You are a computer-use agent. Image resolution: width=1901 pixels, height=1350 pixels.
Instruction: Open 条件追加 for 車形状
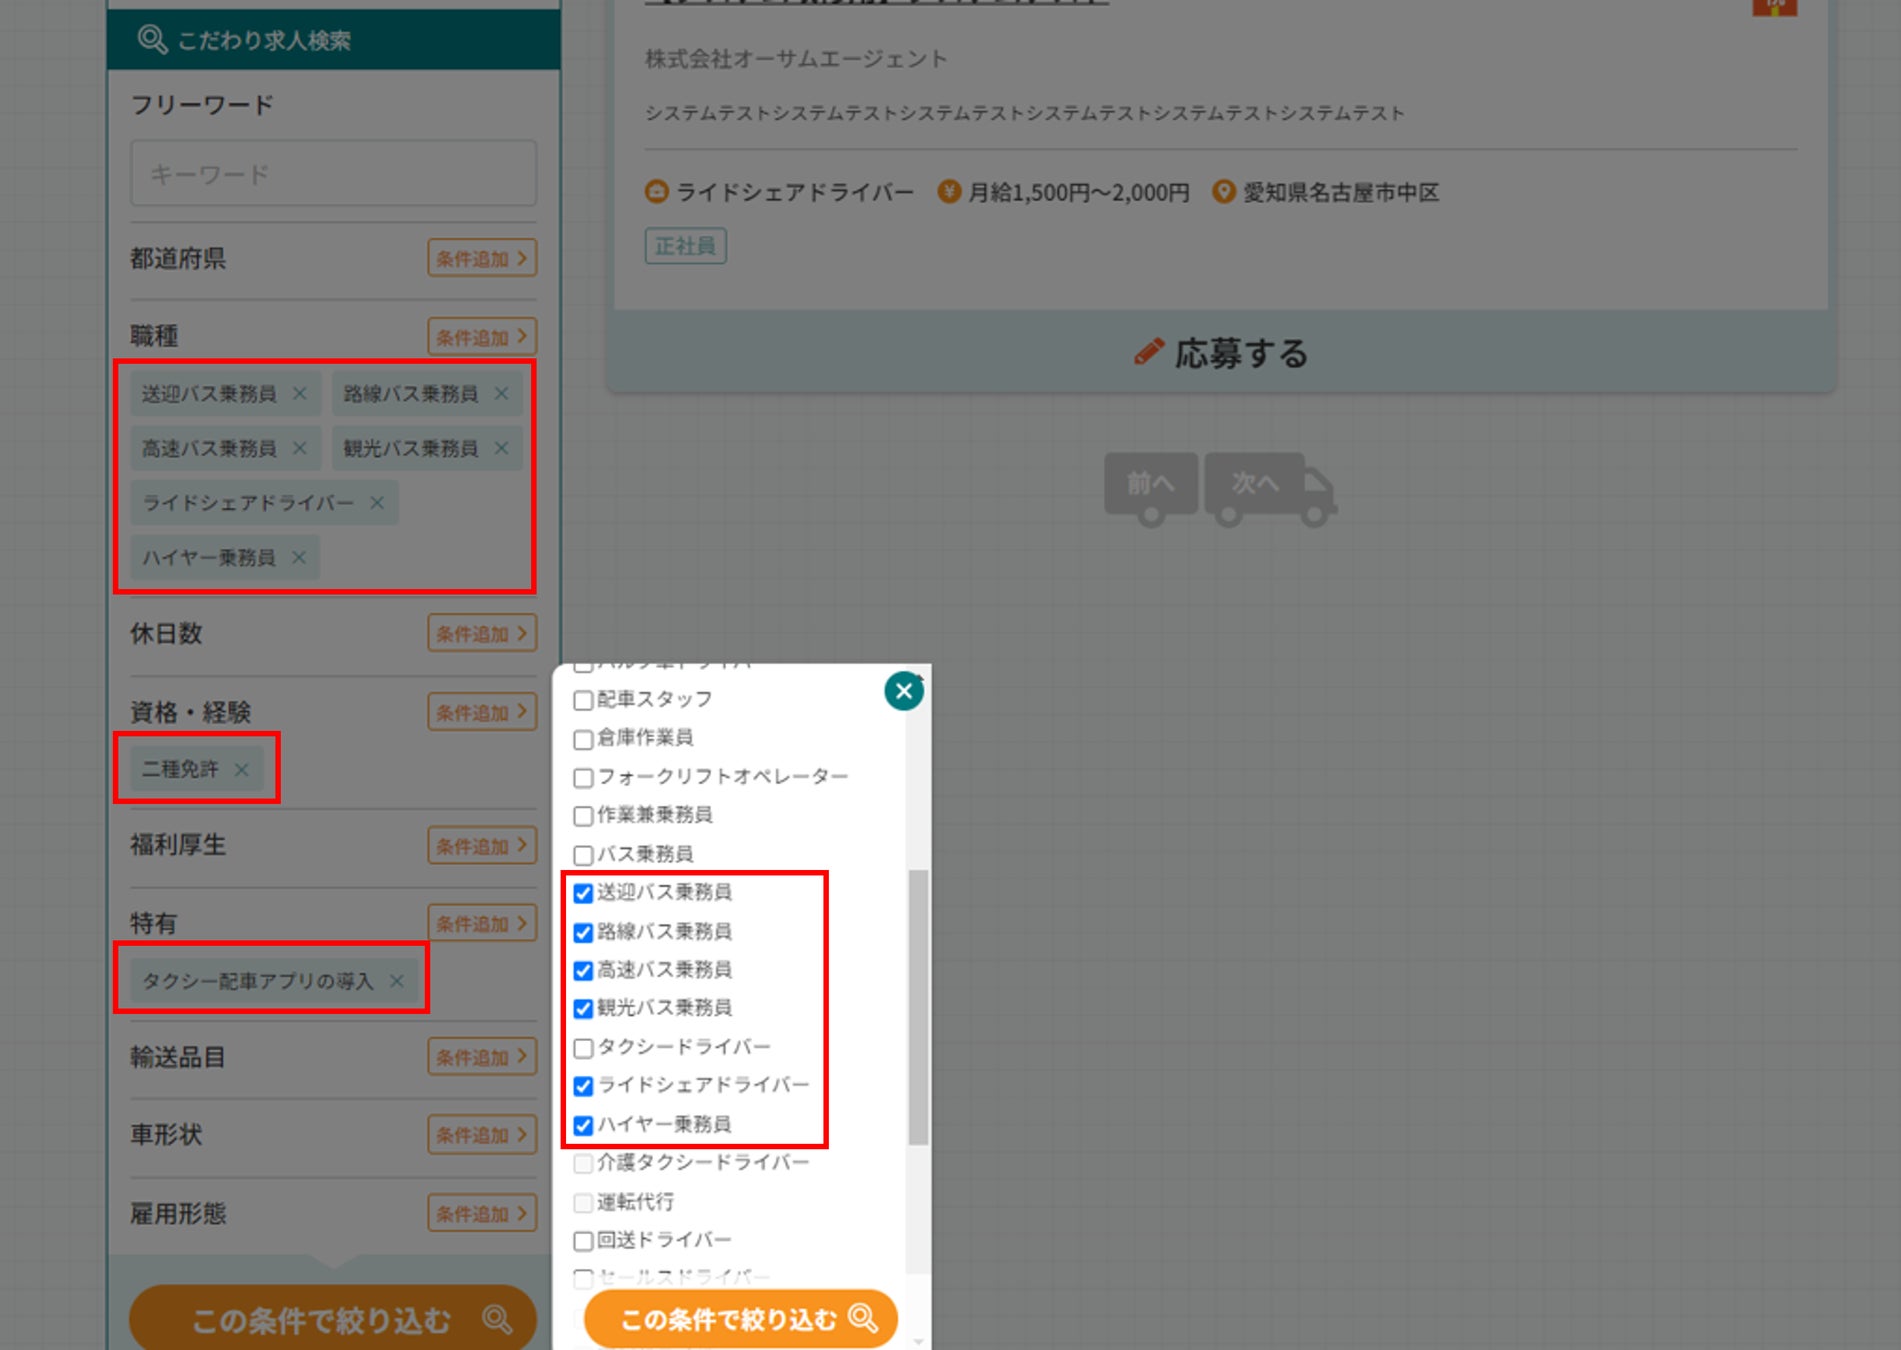click(x=482, y=1134)
